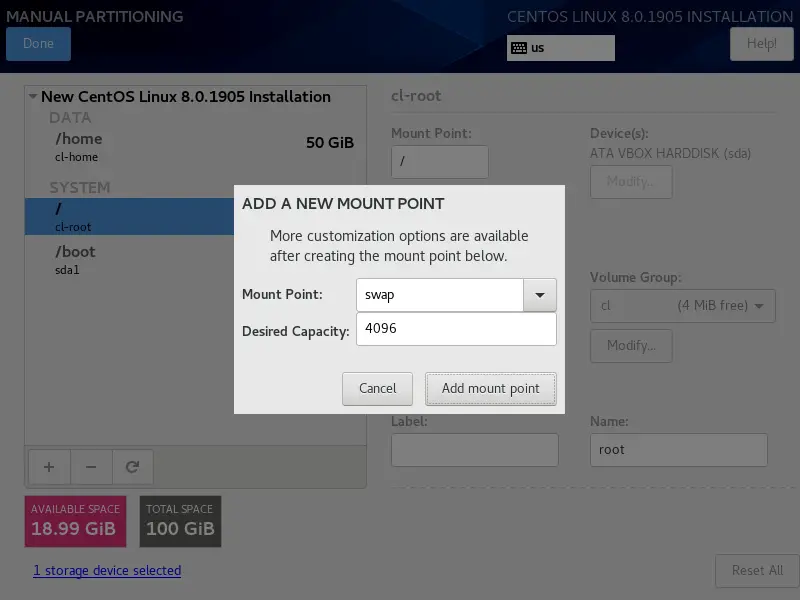This screenshot has width=800, height=600.
Task: Click the swap mount point text field
Action: pyautogui.click(x=440, y=295)
